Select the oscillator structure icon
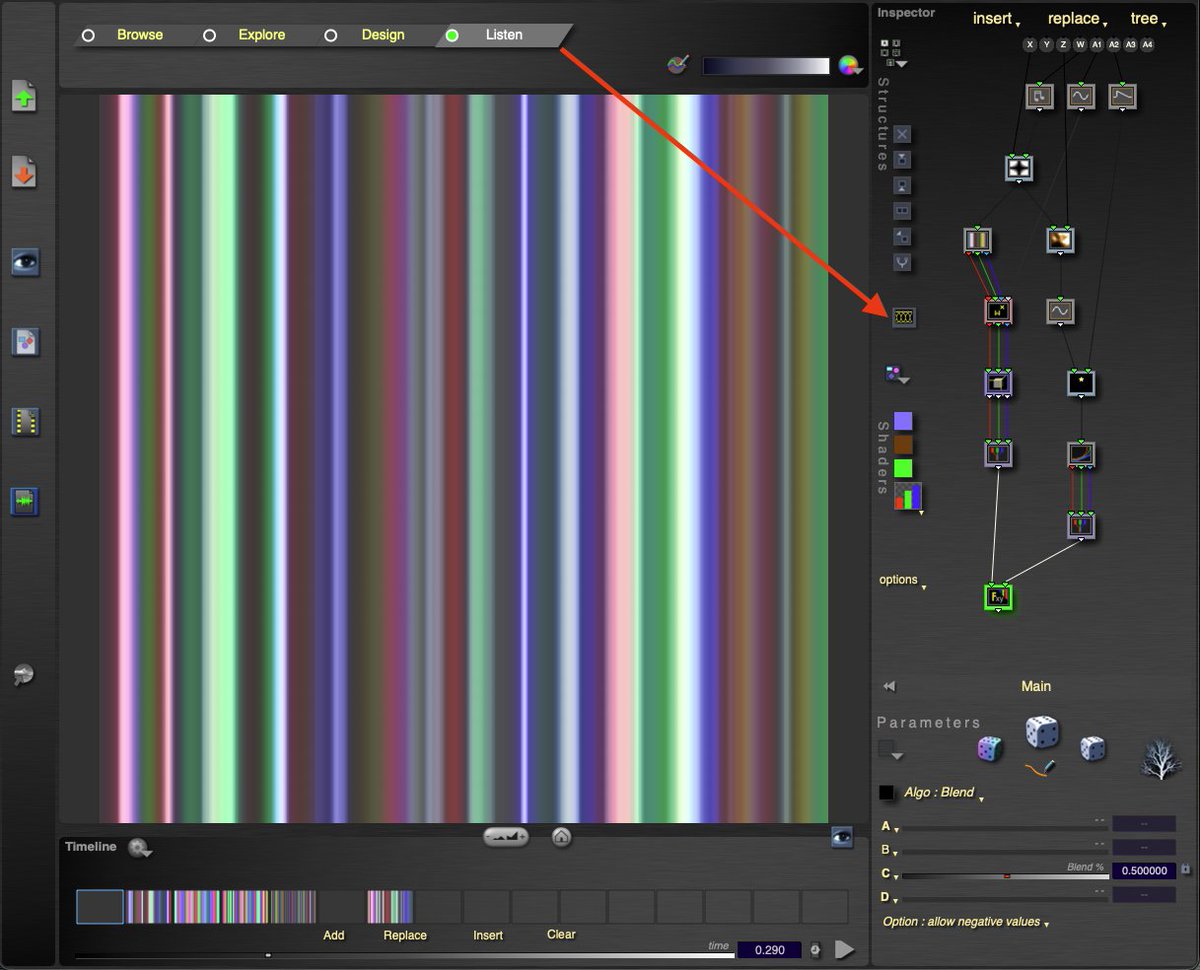 pyautogui.click(x=904, y=317)
